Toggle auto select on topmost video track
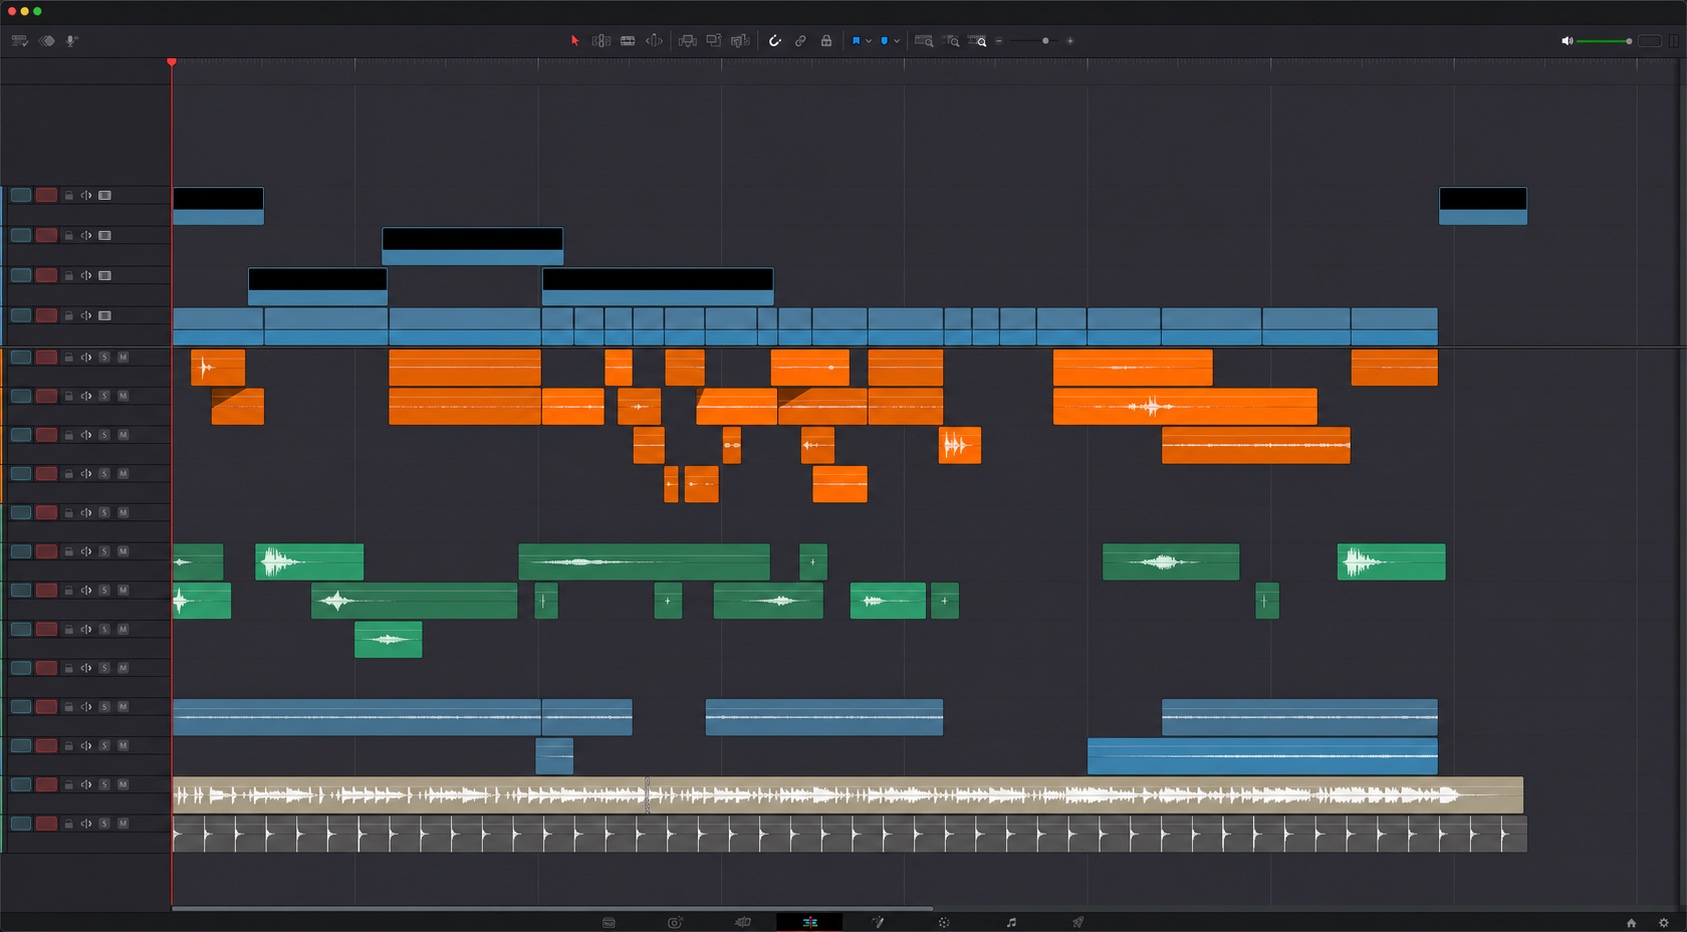 (86, 196)
